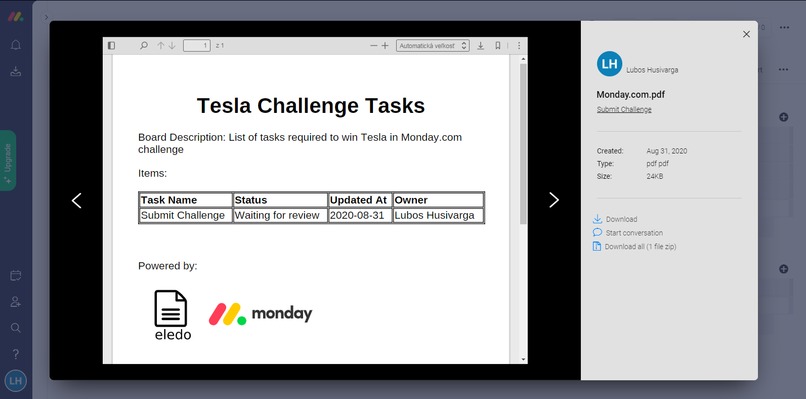The width and height of the screenshot is (806, 399).
Task: Open inbox tray icon in sidebar
Action: [x=15, y=71]
